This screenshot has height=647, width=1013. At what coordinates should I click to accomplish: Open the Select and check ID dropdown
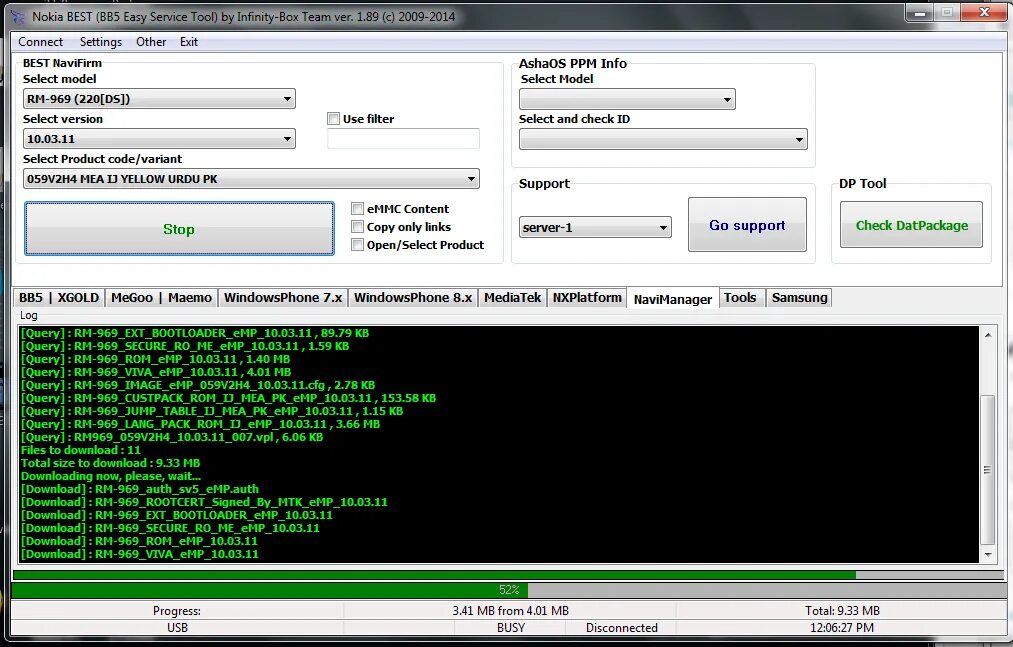coord(663,139)
